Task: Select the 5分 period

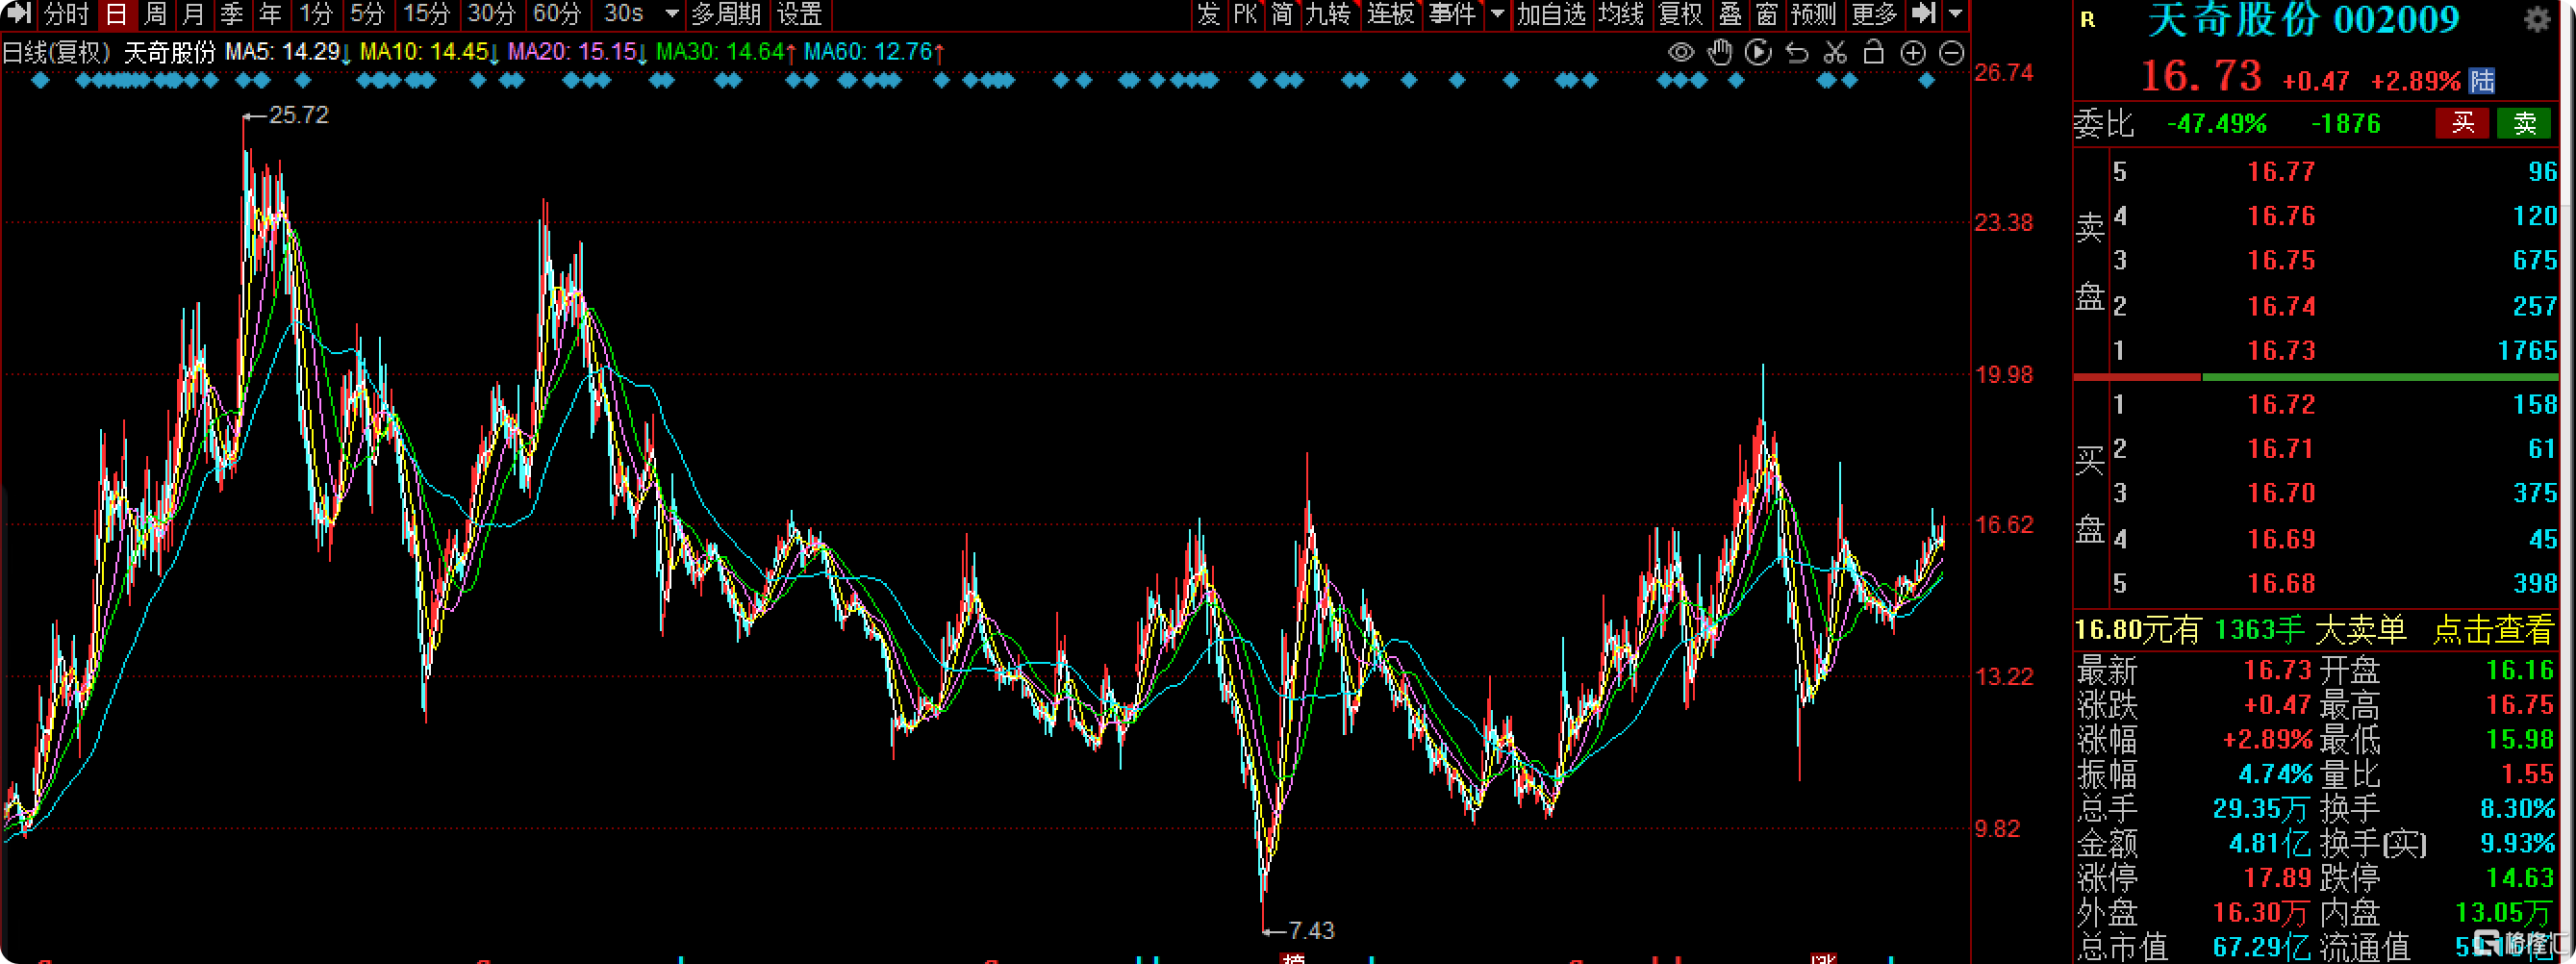Action: pyautogui.click(x=367, y=14)
